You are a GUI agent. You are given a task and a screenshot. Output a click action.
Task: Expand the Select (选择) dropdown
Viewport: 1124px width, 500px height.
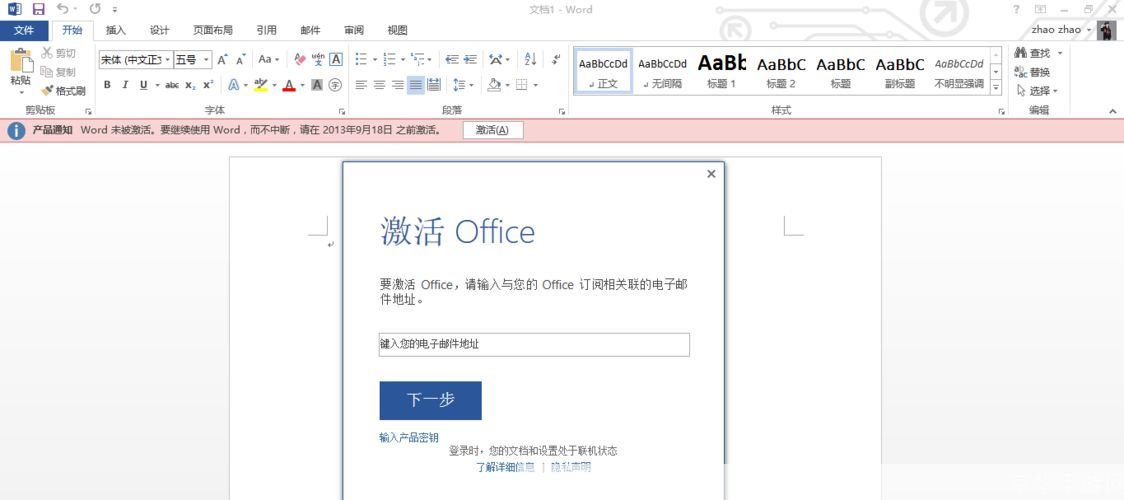[x=1037, y=91]
